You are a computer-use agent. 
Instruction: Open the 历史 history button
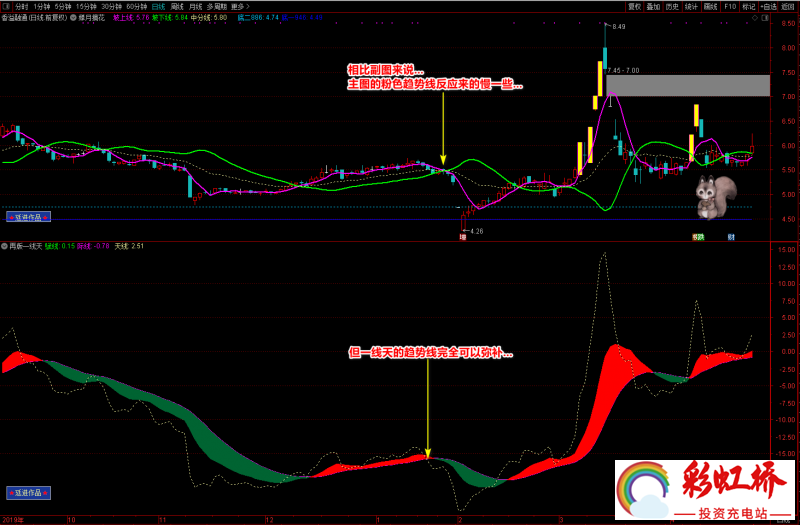tap(672, 7)
